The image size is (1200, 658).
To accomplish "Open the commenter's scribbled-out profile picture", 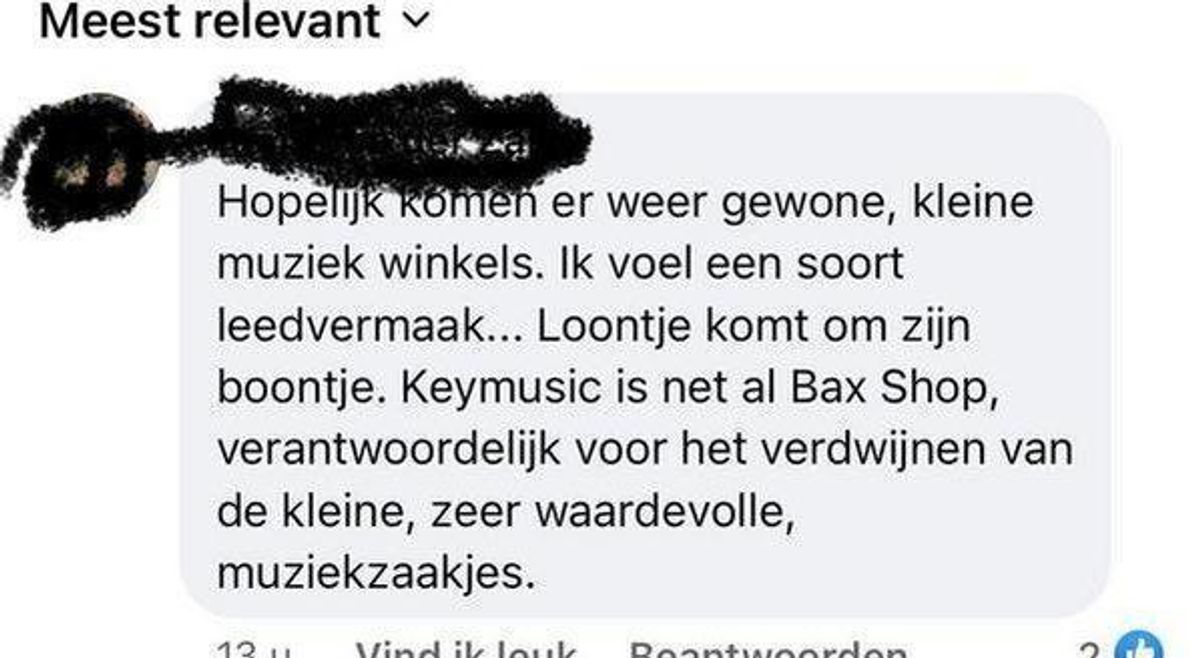I will coord(82,158).
